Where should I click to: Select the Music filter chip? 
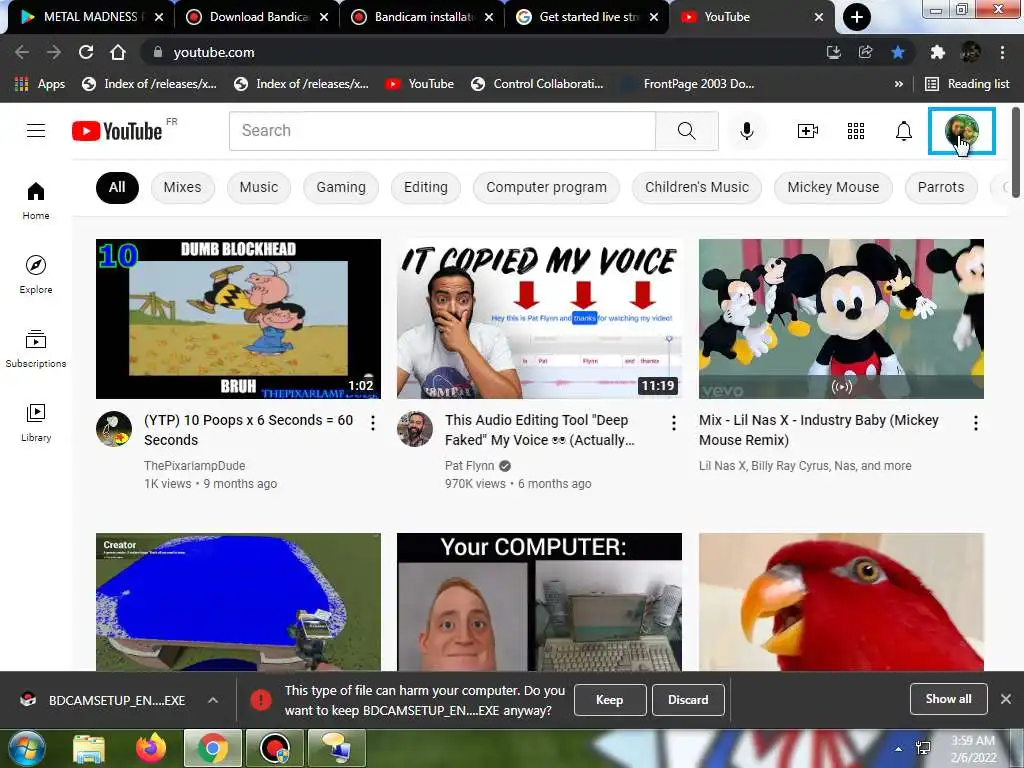259,187
